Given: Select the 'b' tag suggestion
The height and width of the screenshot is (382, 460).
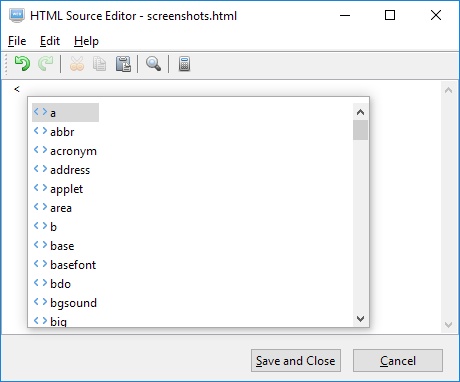Looking at the screenshot, I should pyautogui.click(x=46, y=227).
